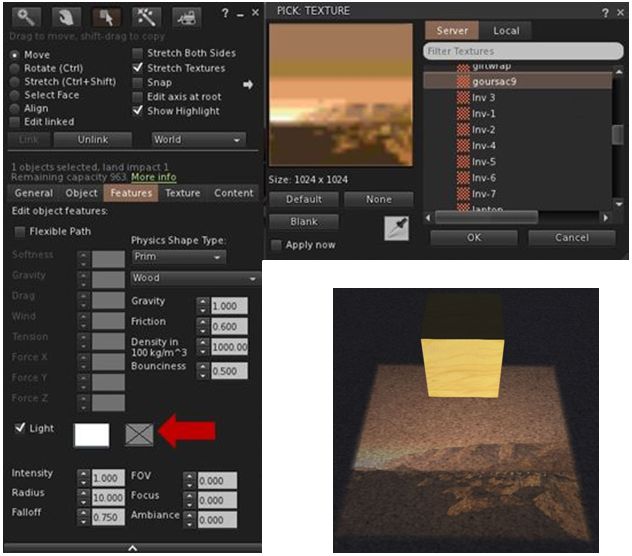Click the snap options arrow icon
This screenshot has height=556, width=632.
[248, 85]
